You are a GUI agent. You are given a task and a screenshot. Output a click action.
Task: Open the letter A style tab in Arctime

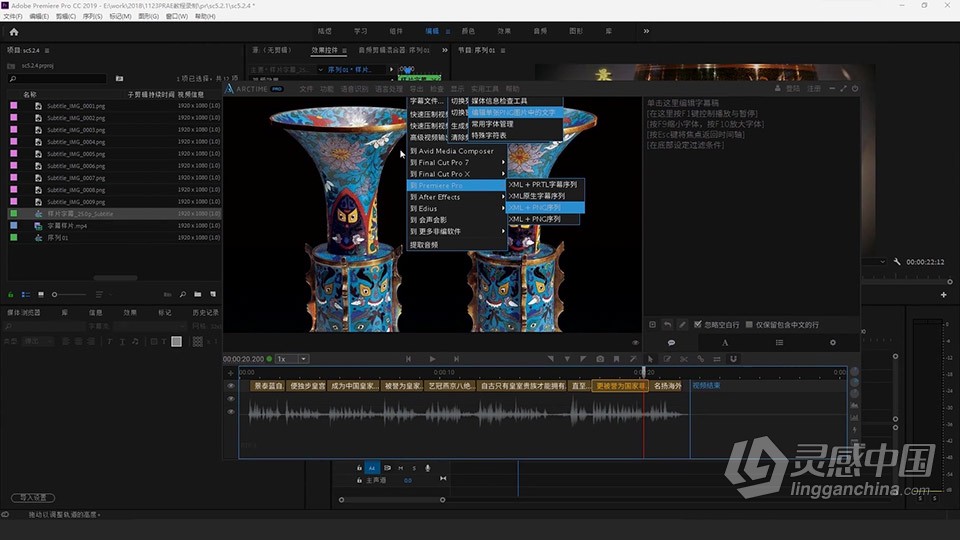(725, 343)
